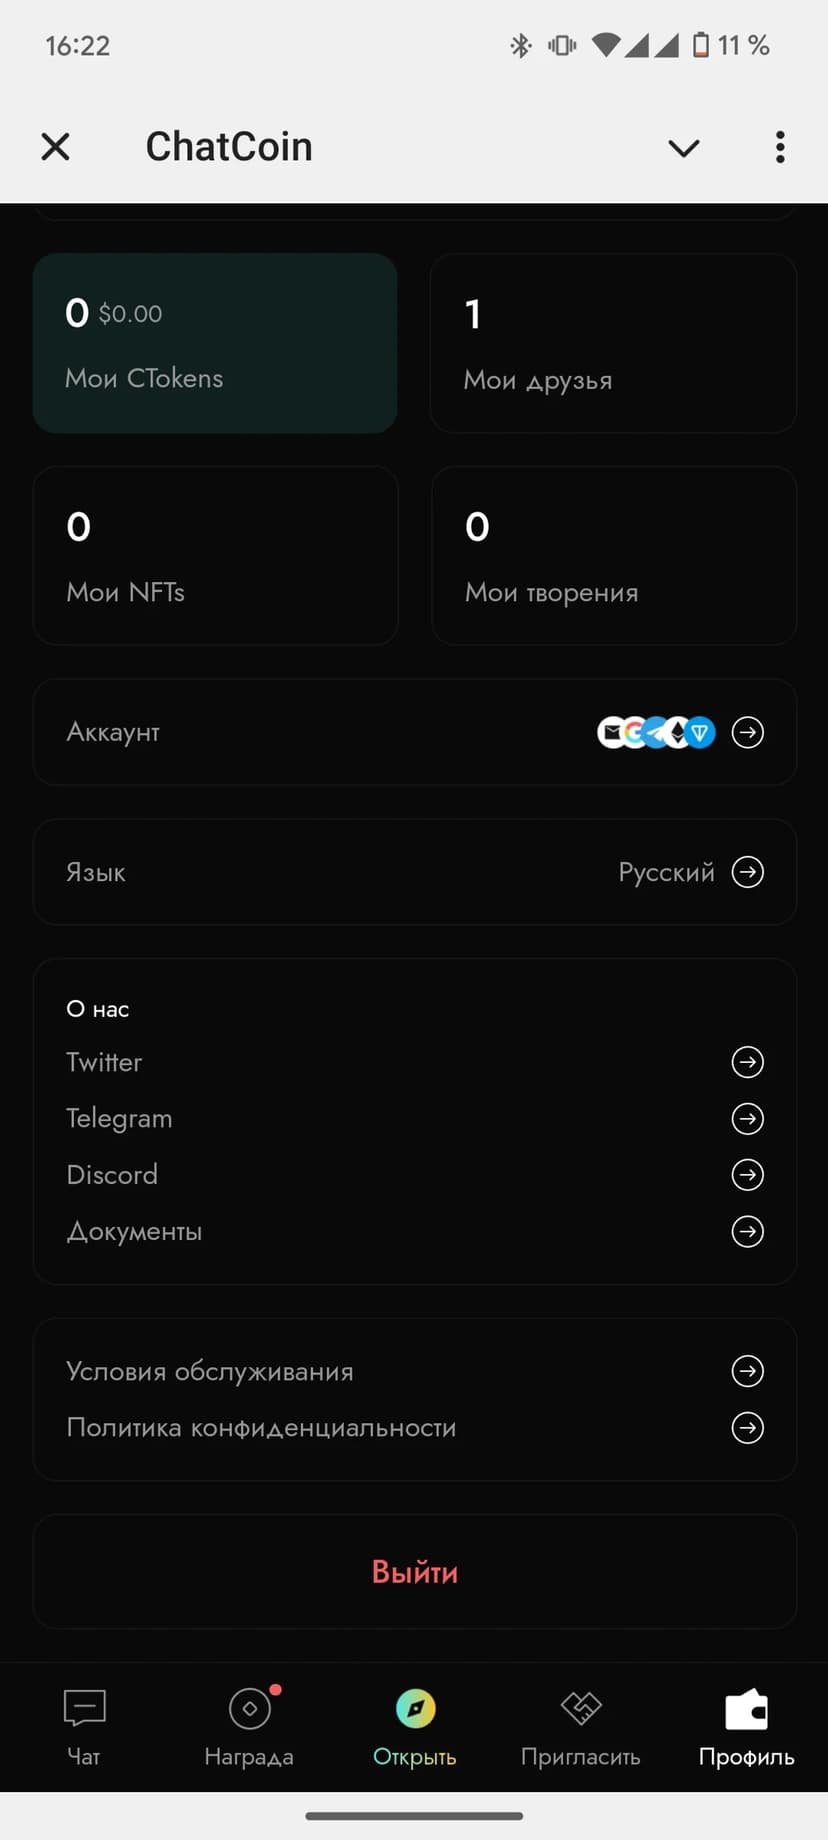Open the Мои CTokens card

coord(215,343)
